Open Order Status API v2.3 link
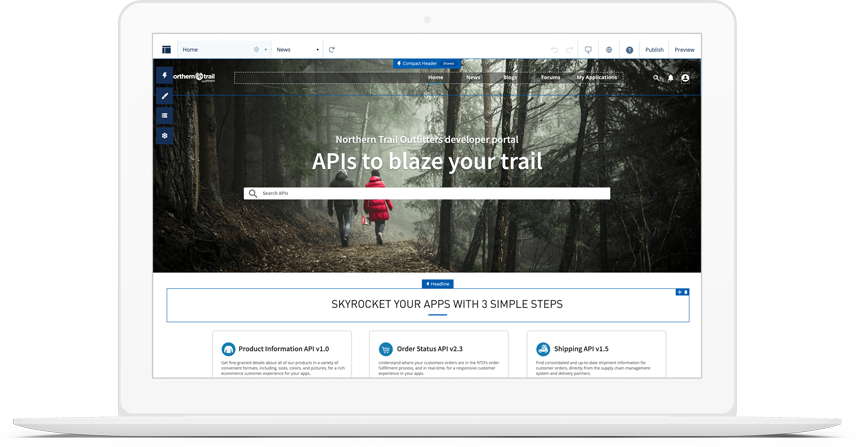857x447 pixels. (x=430, y=349)
